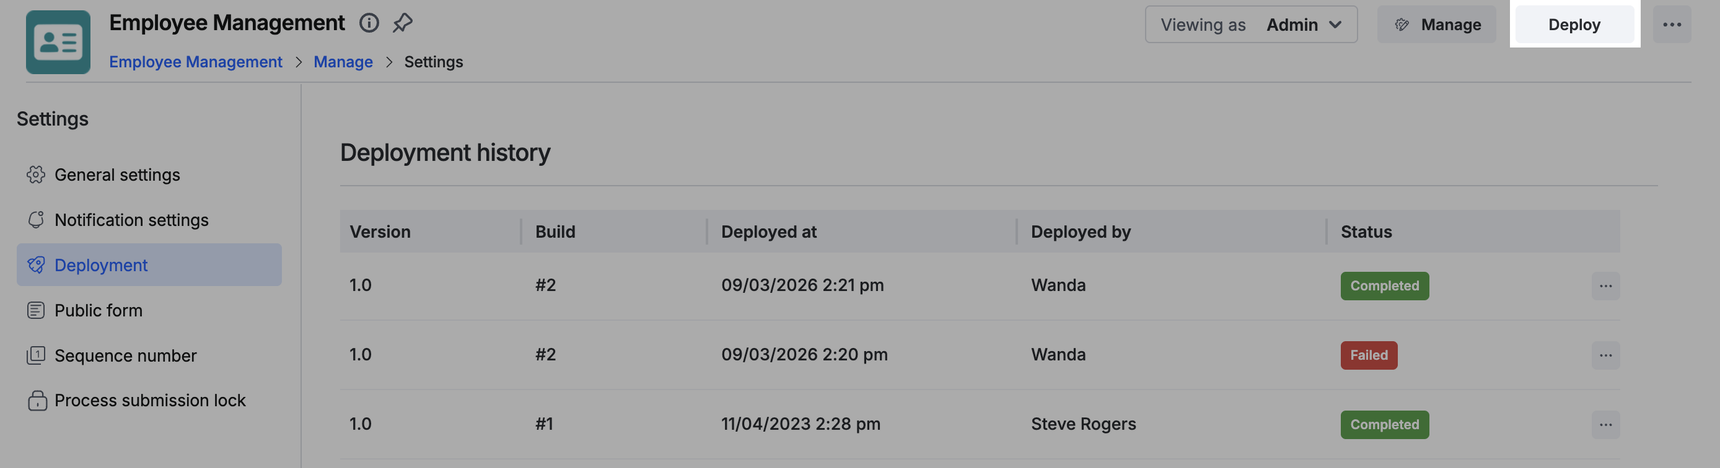Open row actions for Steve Rogers deployment
Screen dimensions: 1720x468
[x=1605, y=425]
